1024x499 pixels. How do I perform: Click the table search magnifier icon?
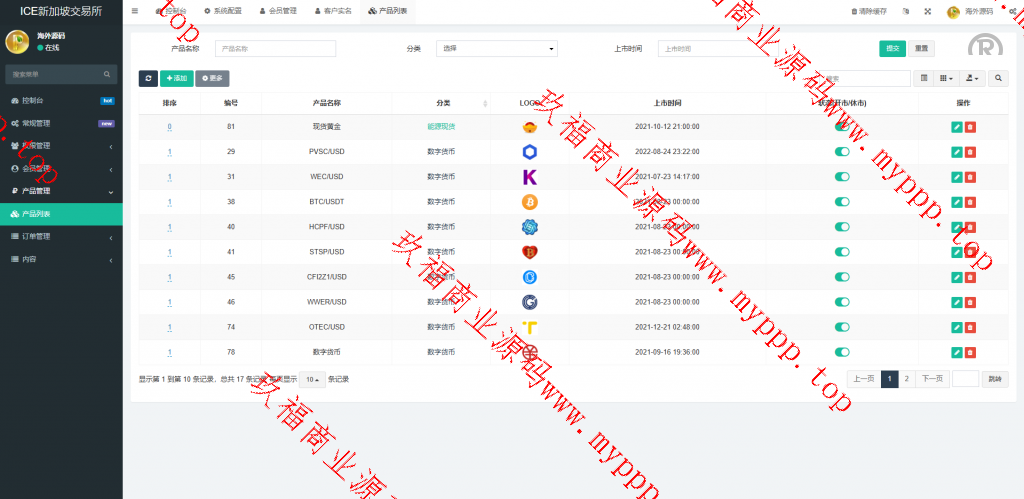tap(999, 78)
